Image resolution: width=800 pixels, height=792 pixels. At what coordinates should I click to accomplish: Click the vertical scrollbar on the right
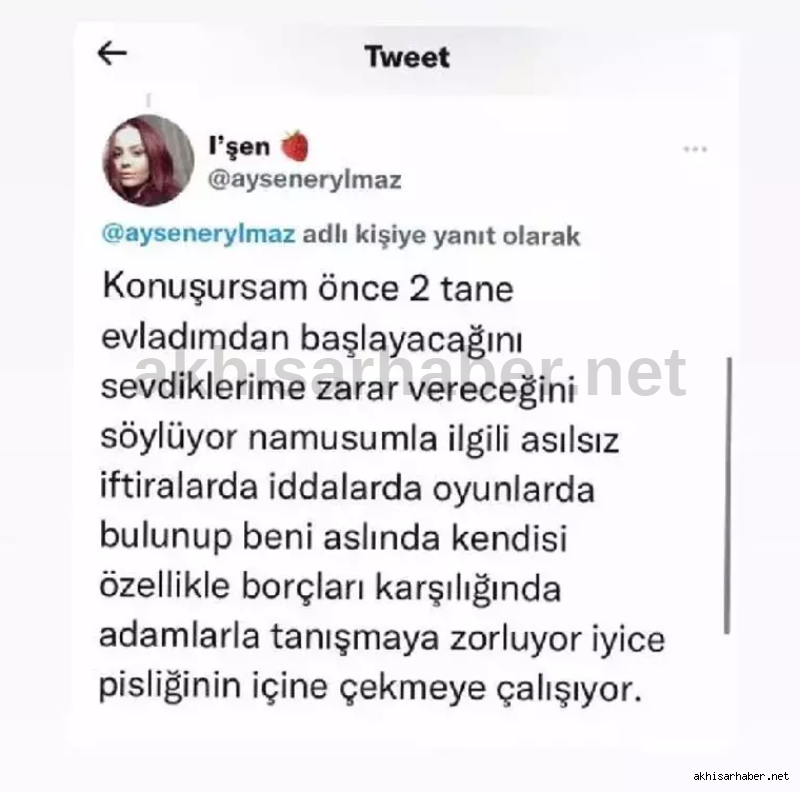click(728, 496)
